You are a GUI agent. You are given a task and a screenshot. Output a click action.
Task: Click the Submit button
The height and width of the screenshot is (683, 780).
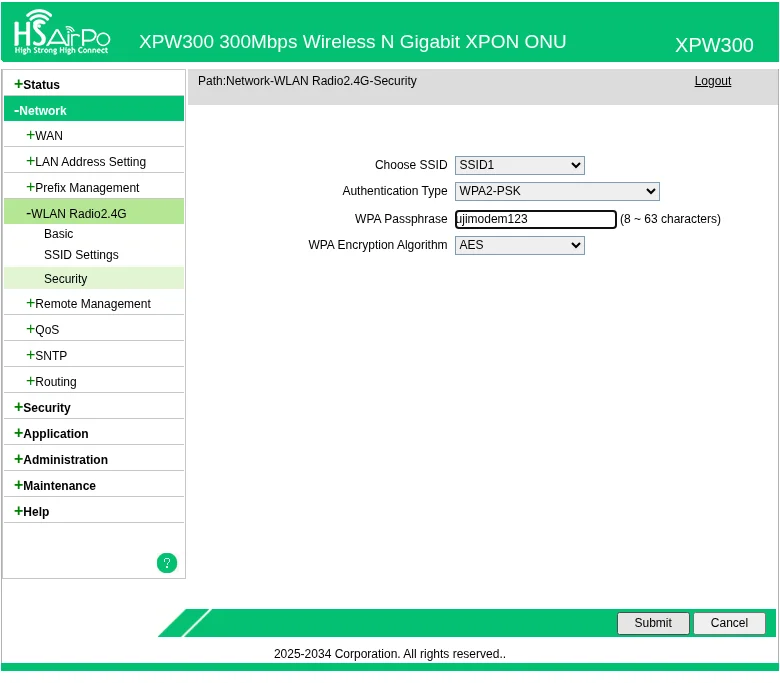tap(653, 623)
